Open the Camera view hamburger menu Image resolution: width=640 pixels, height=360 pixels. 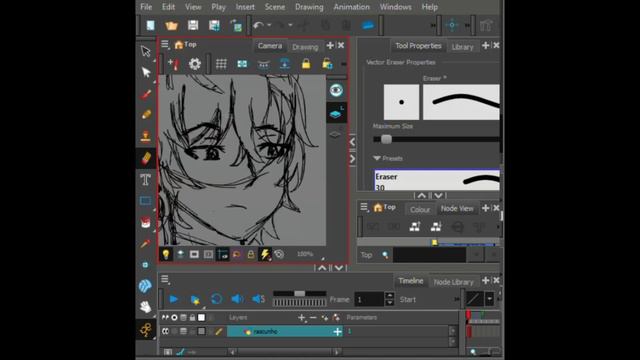point(165,44)
